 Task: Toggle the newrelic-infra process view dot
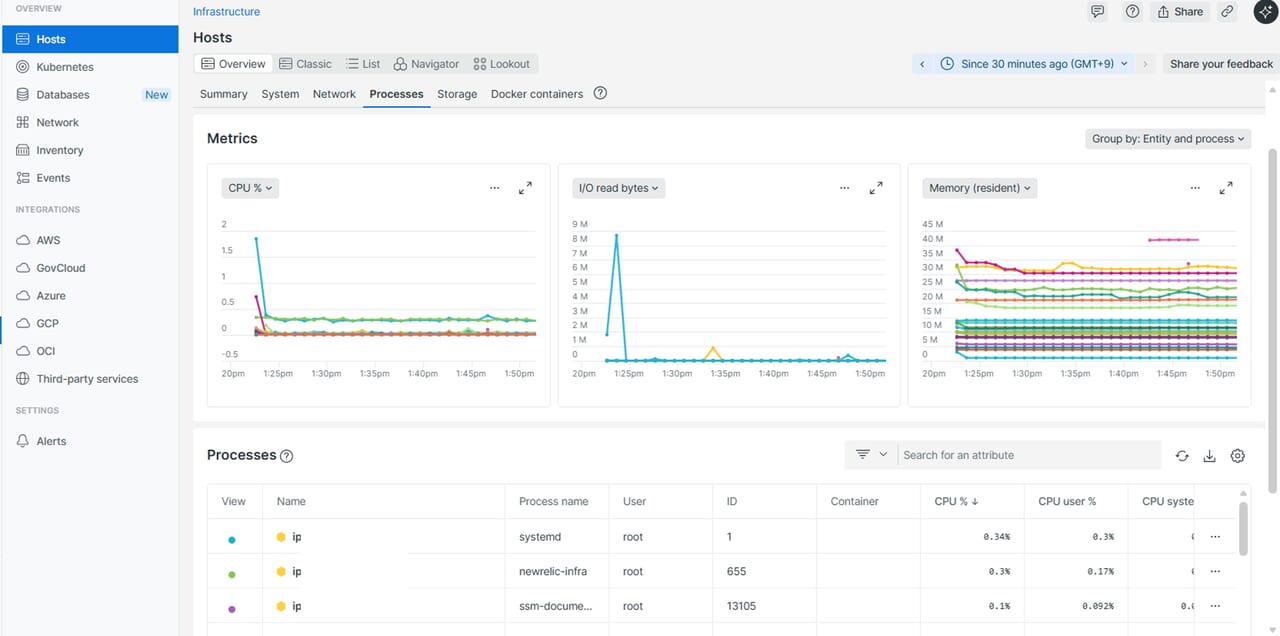(x=232, y=574)
